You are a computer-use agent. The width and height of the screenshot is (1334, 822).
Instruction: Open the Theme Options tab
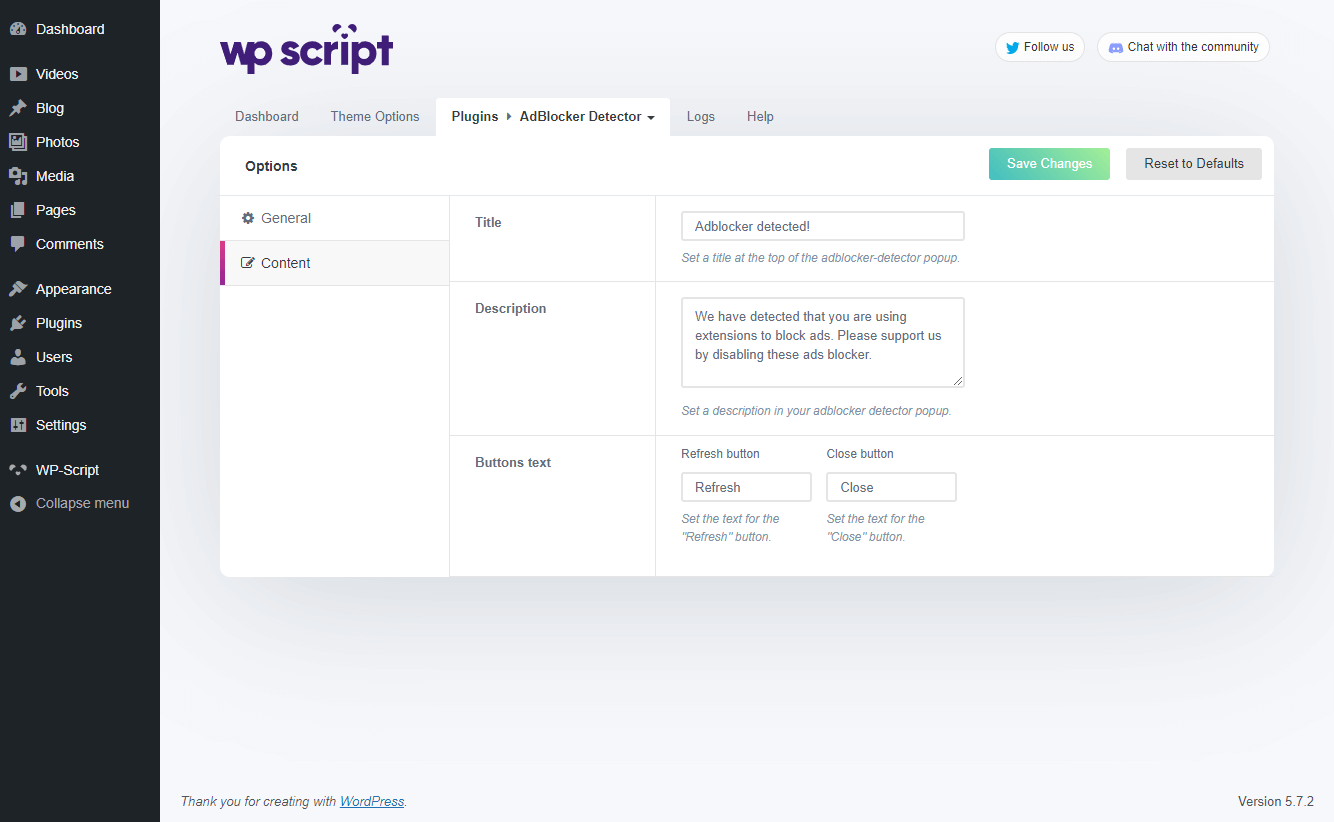click(x=375, y=117)
